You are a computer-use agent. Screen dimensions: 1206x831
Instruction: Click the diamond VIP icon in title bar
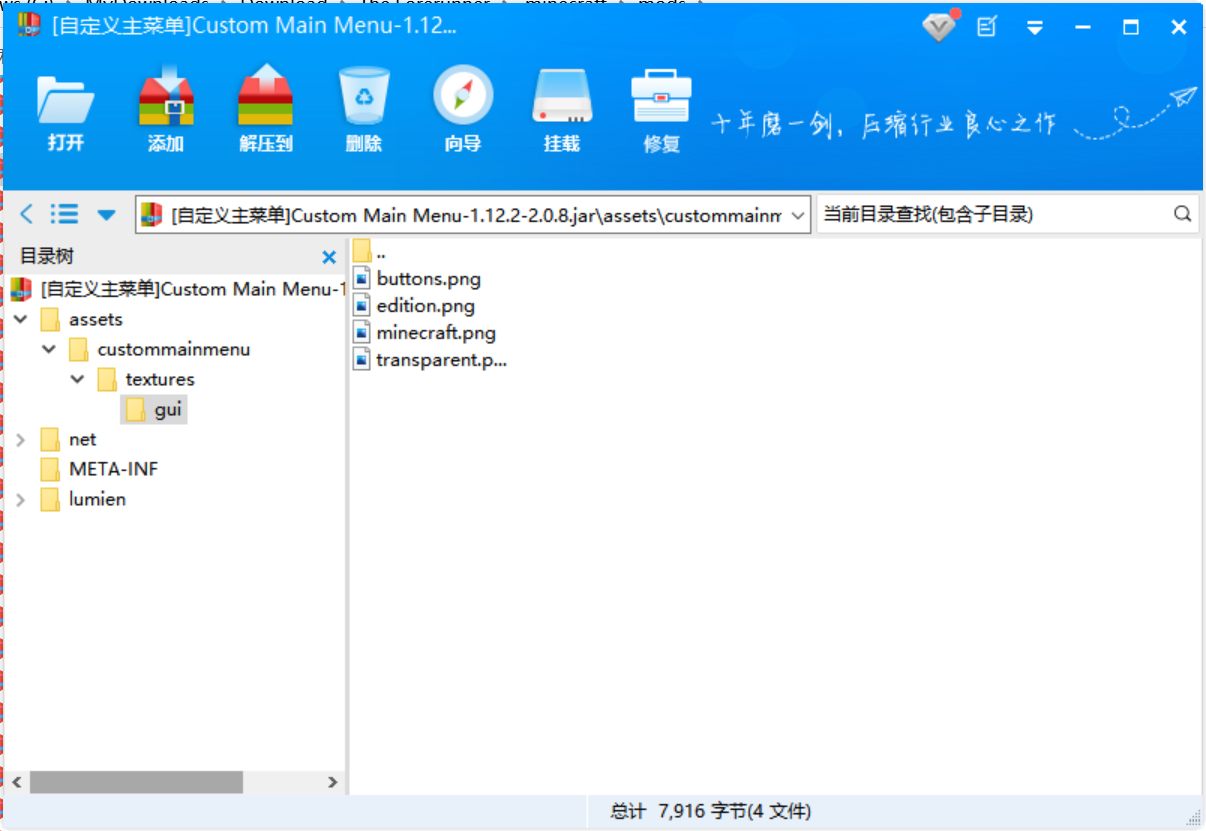click(x=939, y=27)
